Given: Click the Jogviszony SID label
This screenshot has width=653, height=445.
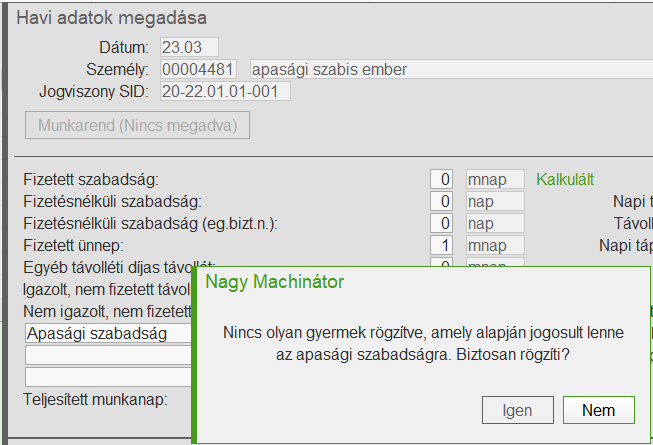Looking at the screenshot, I should point(94,91).
